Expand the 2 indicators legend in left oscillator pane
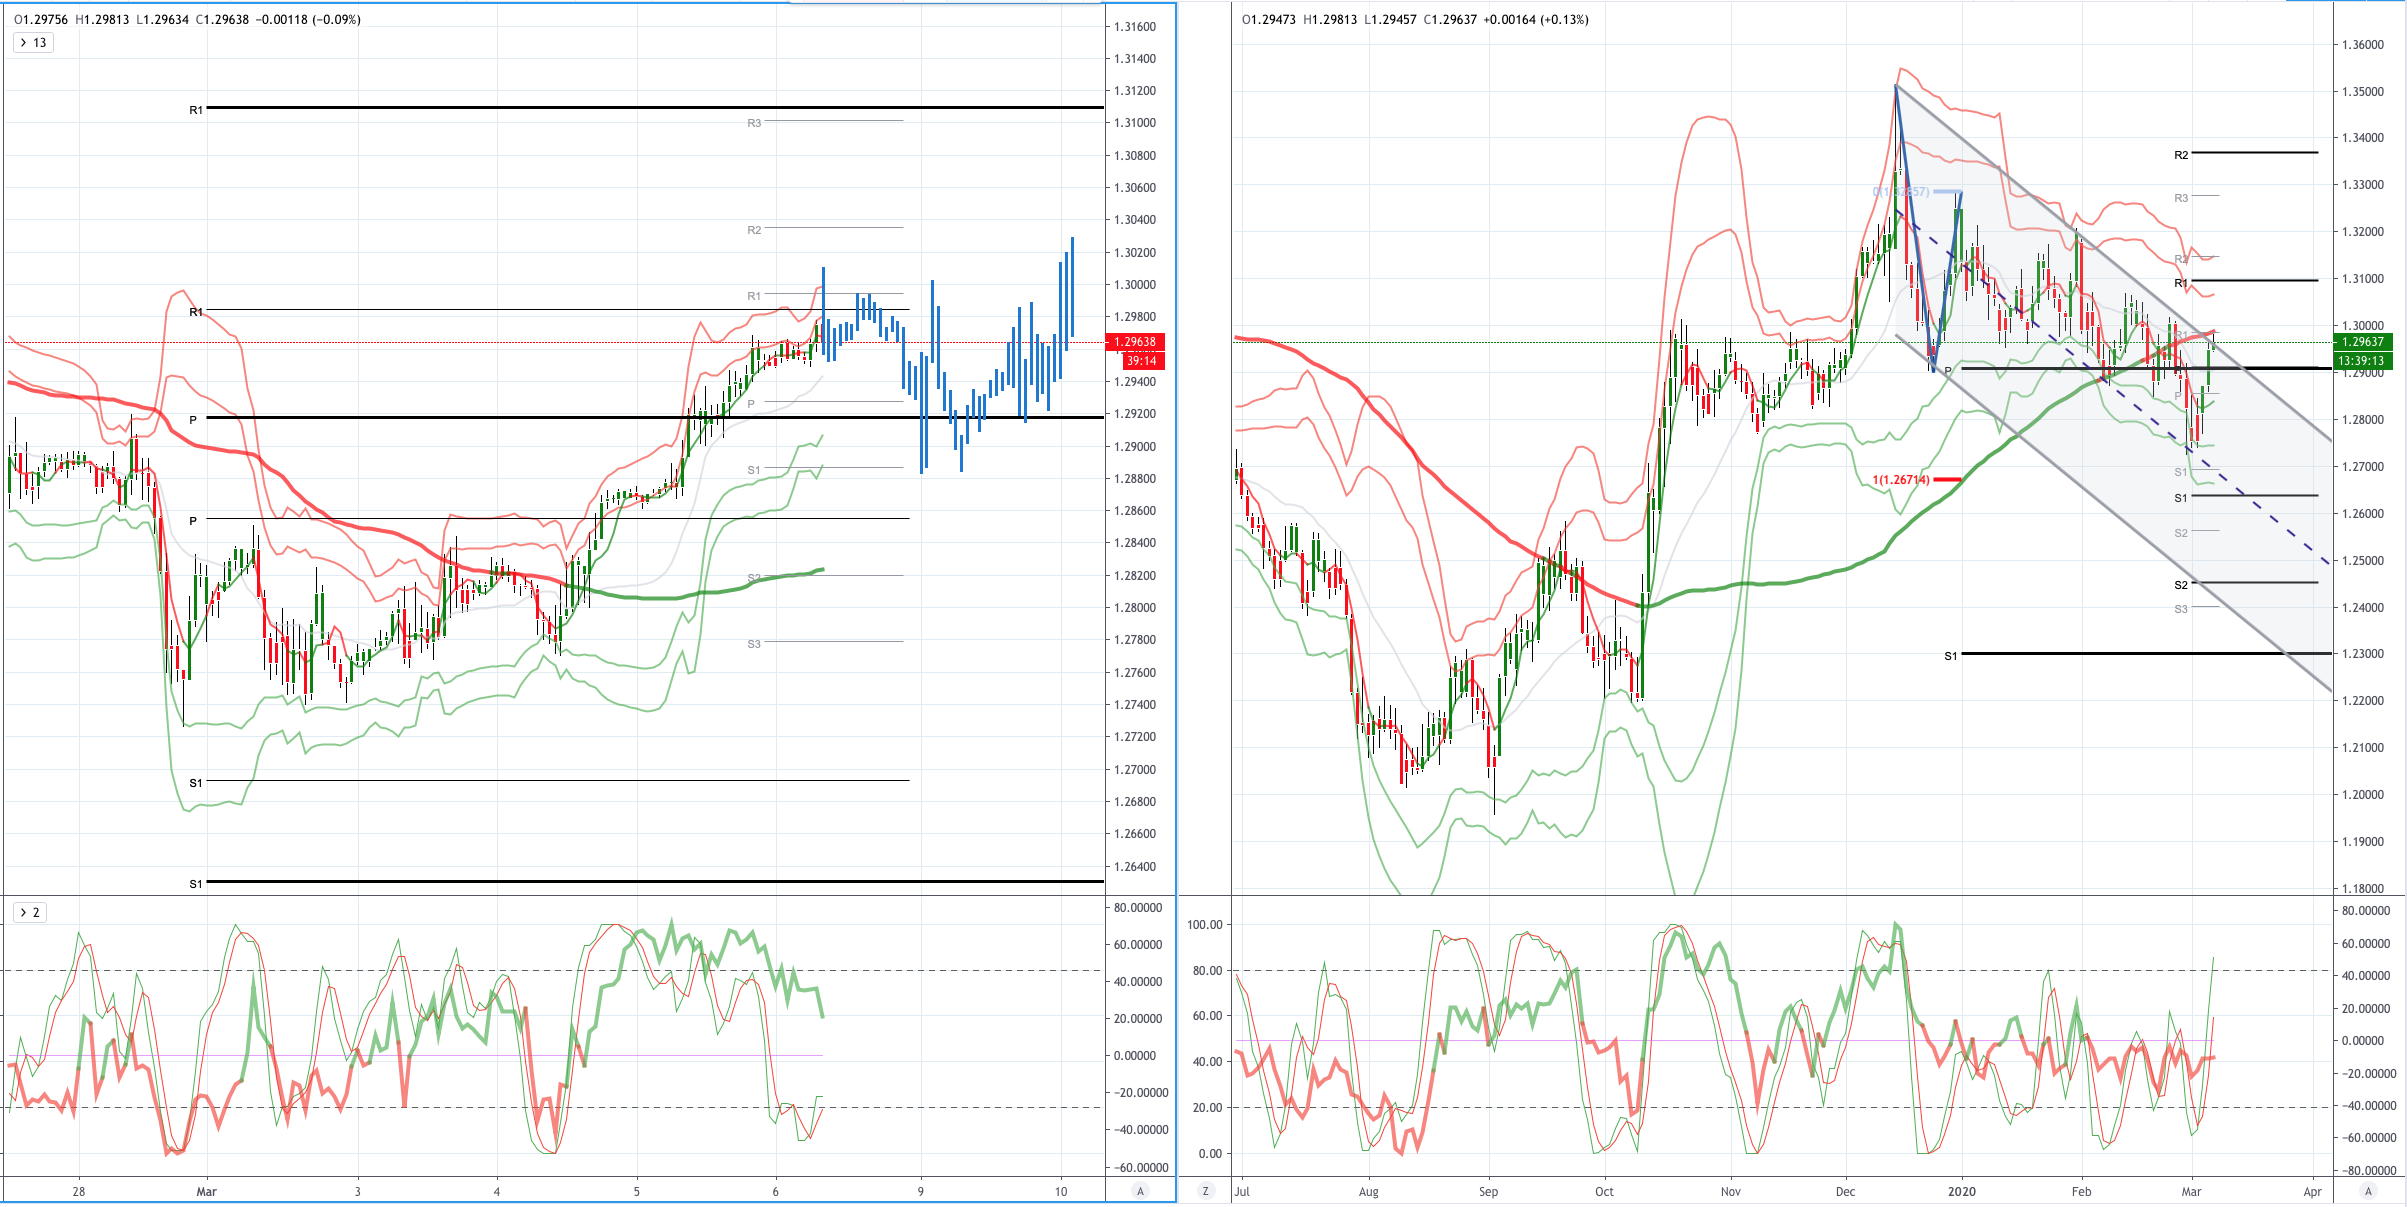2407x1207 pixels. point(29,912)
